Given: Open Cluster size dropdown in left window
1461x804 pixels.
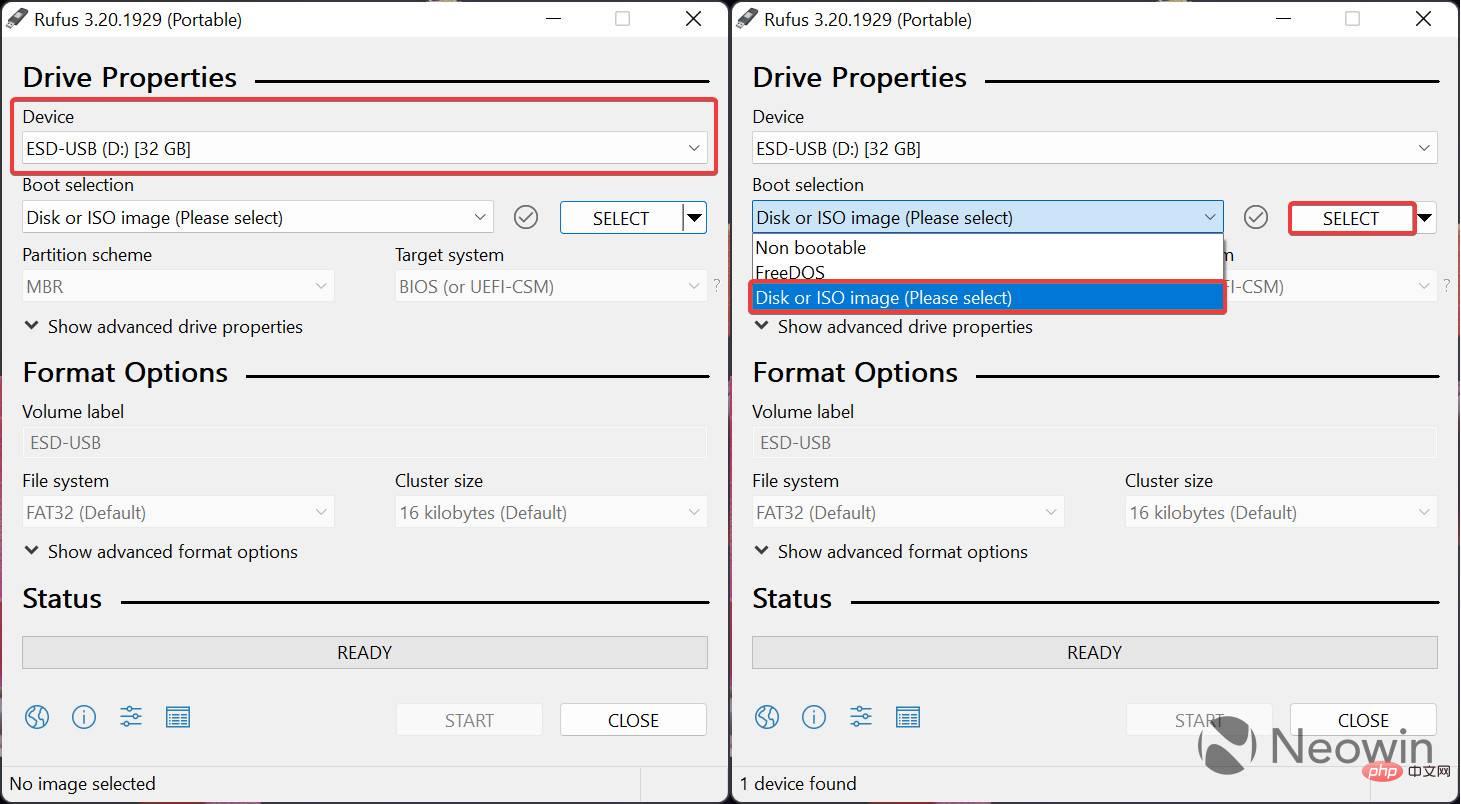Looking at the screenshot, I should click(x=551, y=512).
